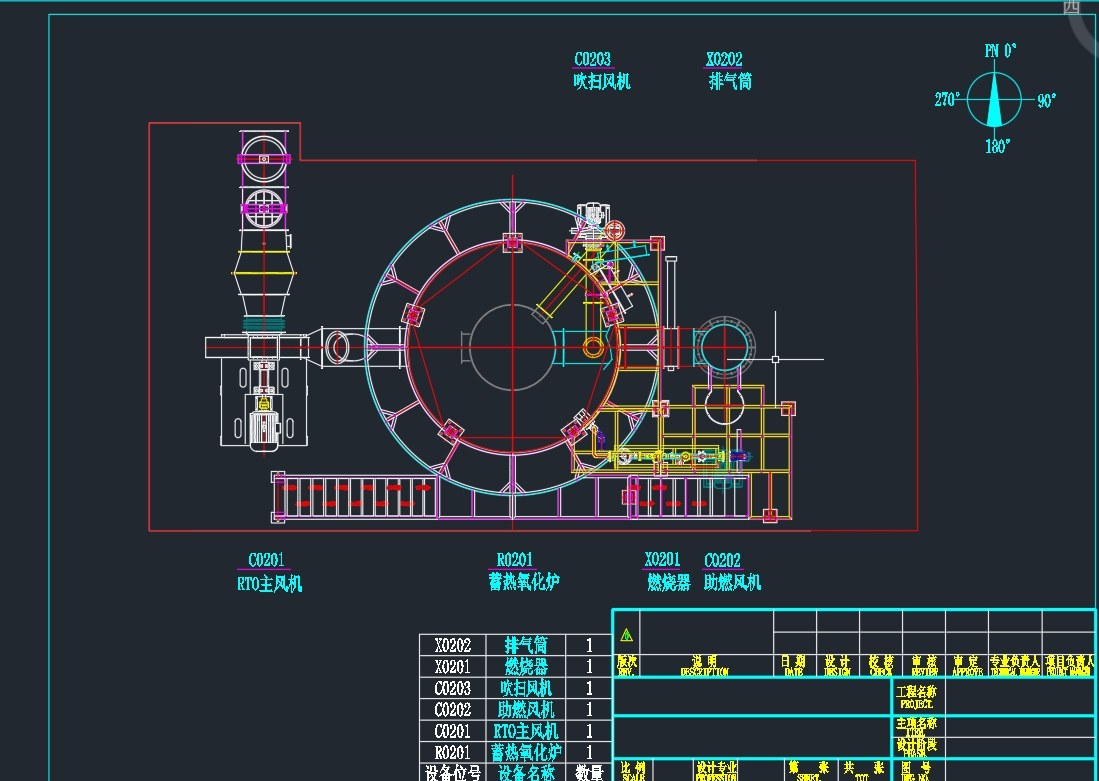Click C0202 cell in equipment table
The width and height of the screenshot is (1099, 781).
point(453,709)
